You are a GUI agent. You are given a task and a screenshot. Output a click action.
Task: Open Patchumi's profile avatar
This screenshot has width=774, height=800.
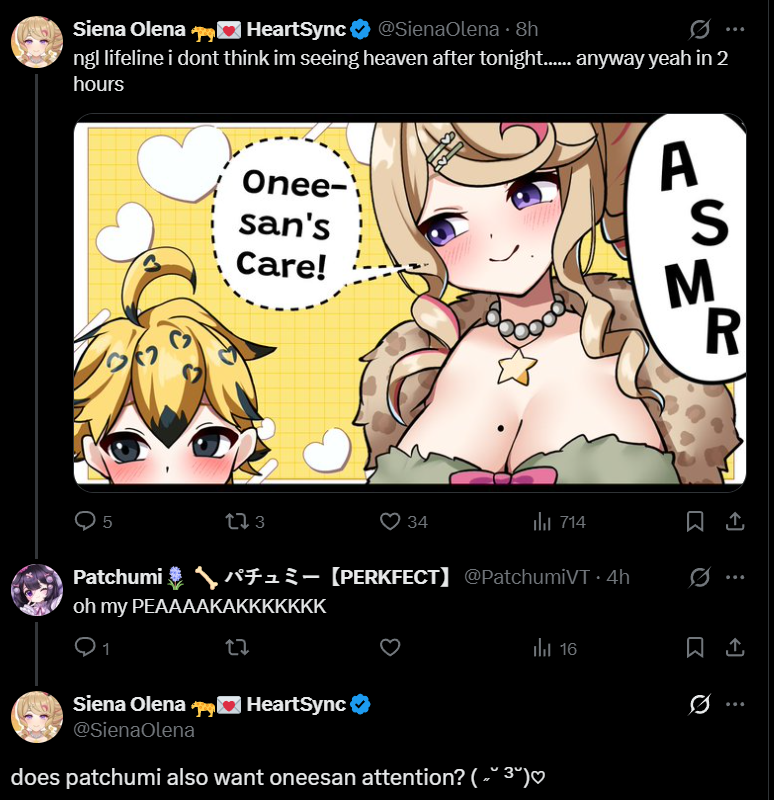pyautogui.click(x=37, y=590)
